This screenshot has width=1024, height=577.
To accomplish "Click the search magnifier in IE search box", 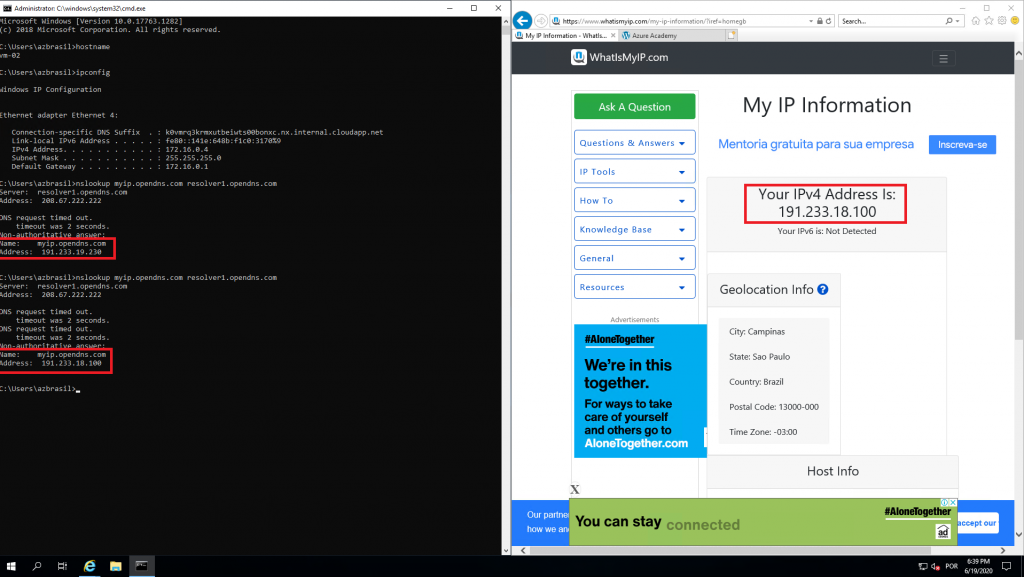I will [949, 21].
